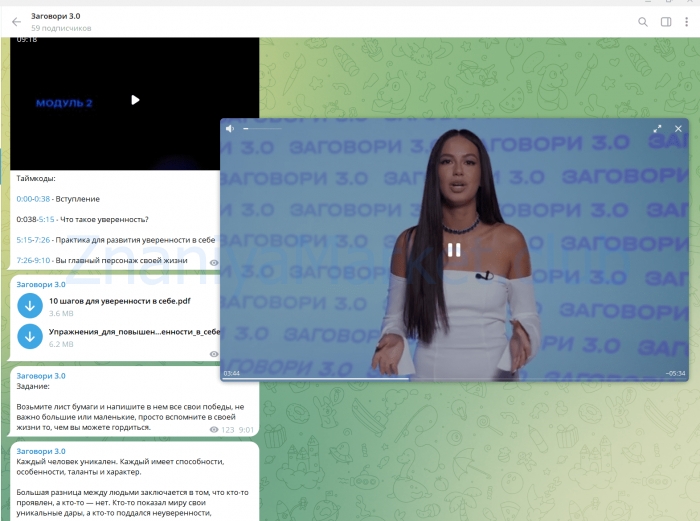Play the Модуль 2 video in chat
This screenshot has height=521, width=700.
coord(135,100)
